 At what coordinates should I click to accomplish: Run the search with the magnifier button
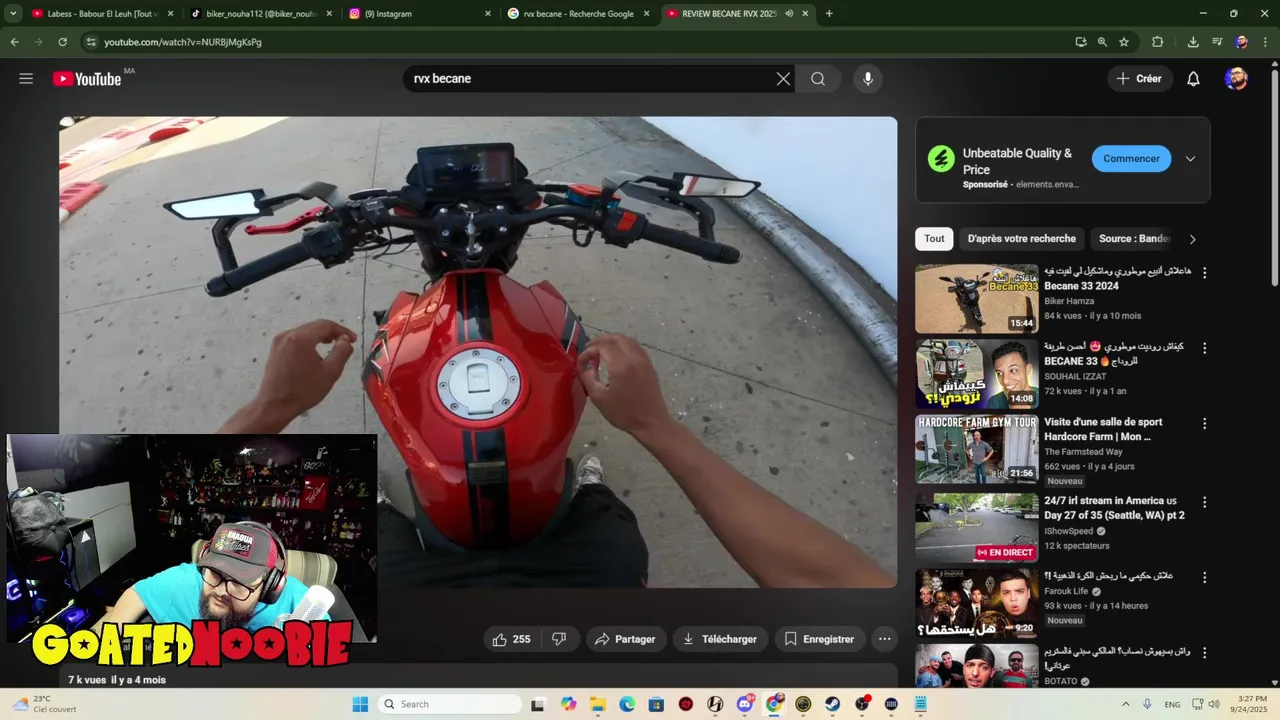818,79
